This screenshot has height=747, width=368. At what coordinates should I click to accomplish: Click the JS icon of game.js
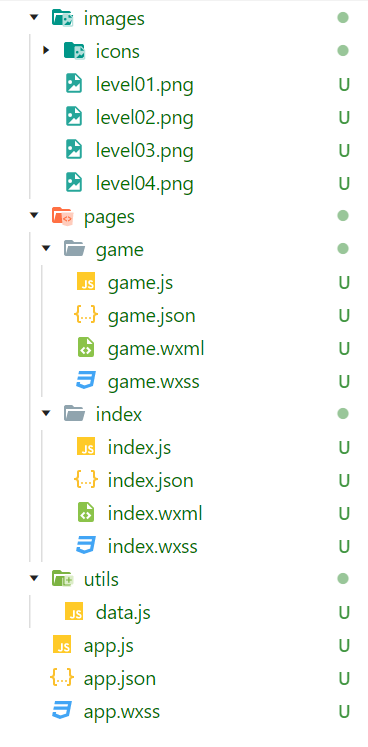pos(86,282)
